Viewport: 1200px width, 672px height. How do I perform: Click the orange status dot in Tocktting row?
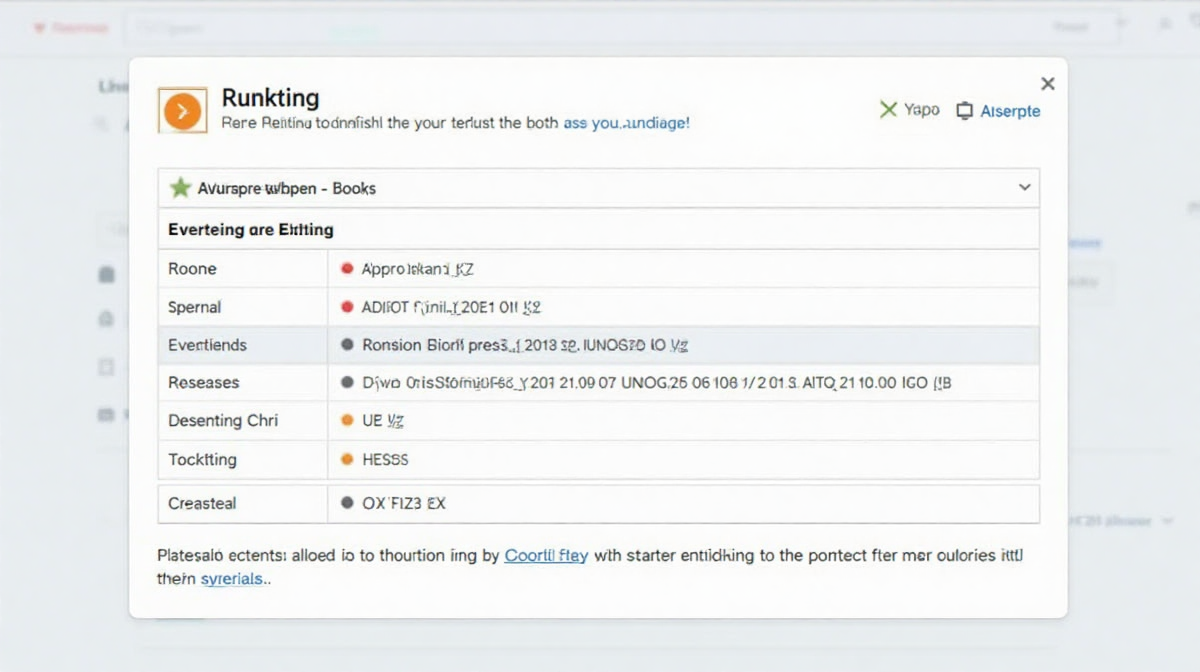point(347,460)
